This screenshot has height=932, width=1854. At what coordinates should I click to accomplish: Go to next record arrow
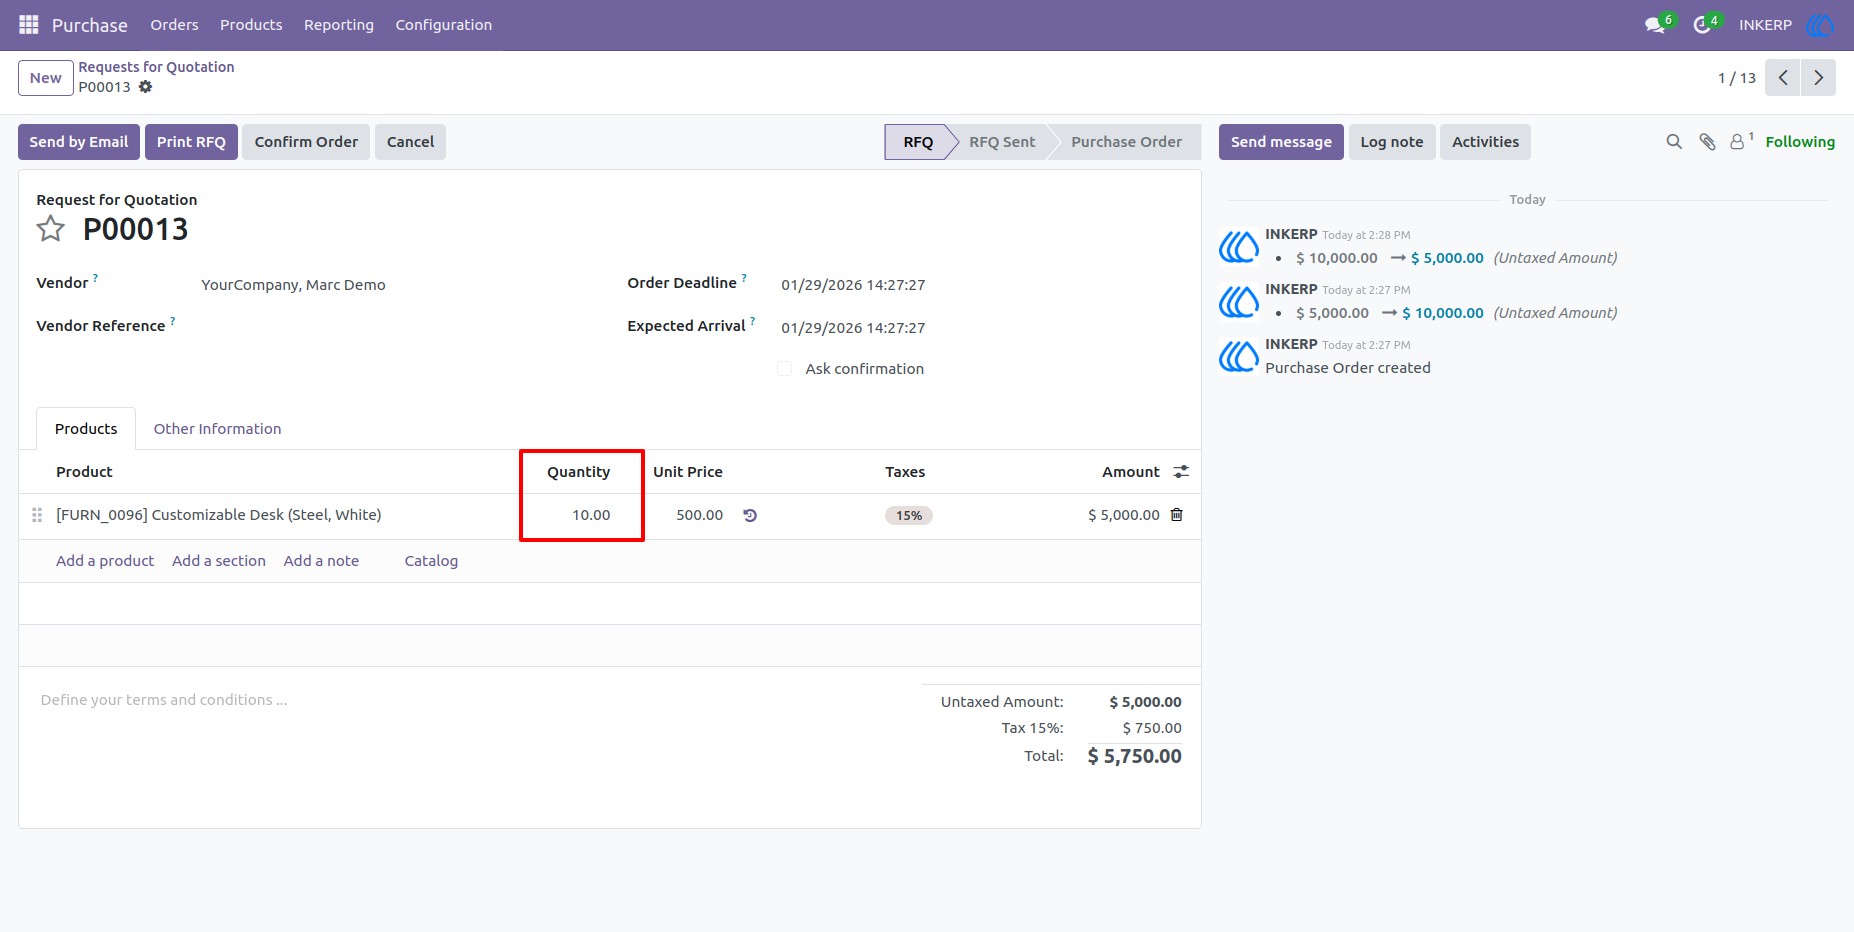(x=1819, y=78)
